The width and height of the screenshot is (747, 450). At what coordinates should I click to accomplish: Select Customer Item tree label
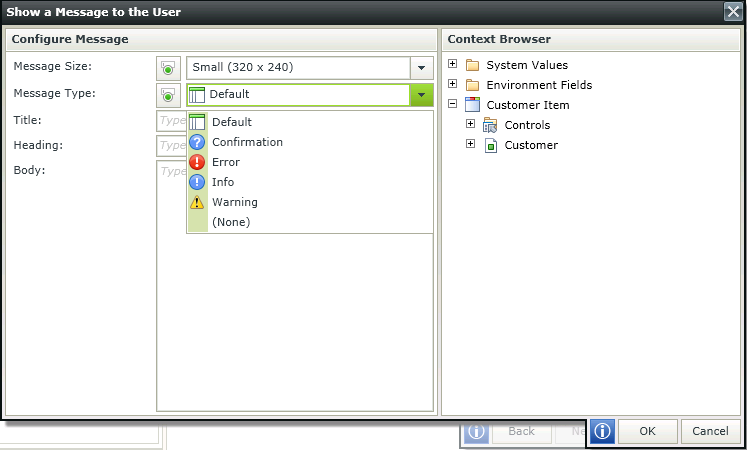pyautogui.click(x=528, y=105)
